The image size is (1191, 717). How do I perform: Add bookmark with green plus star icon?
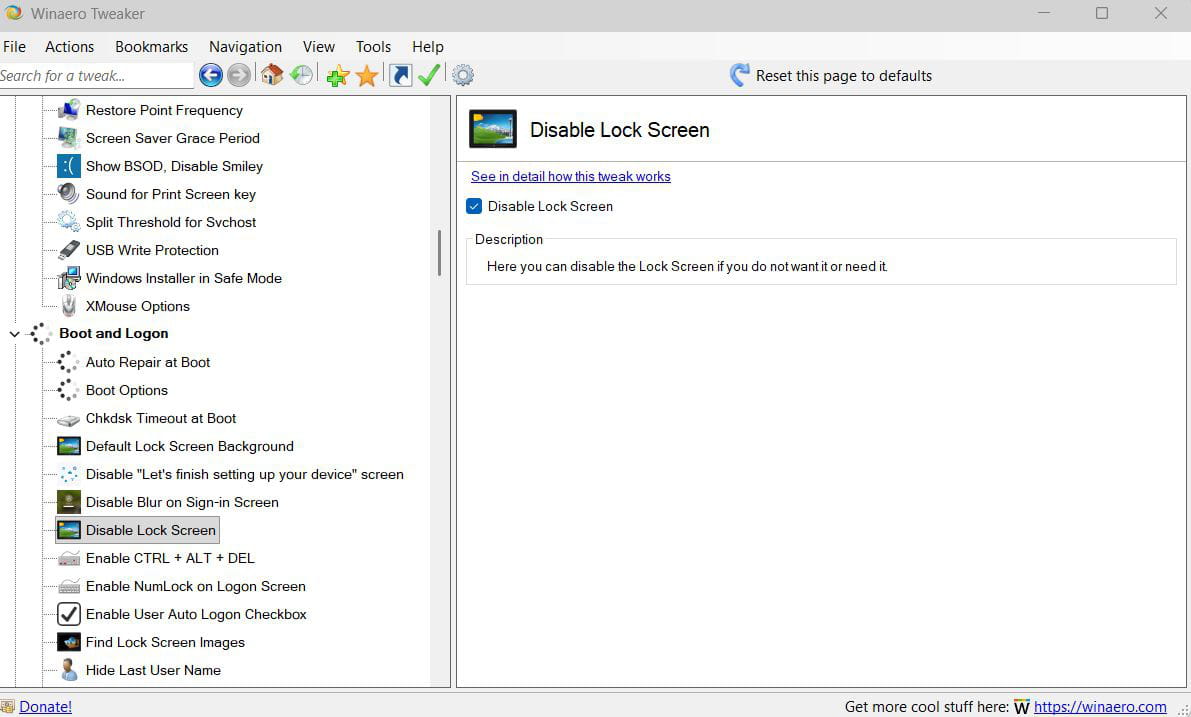coord(338,75)
